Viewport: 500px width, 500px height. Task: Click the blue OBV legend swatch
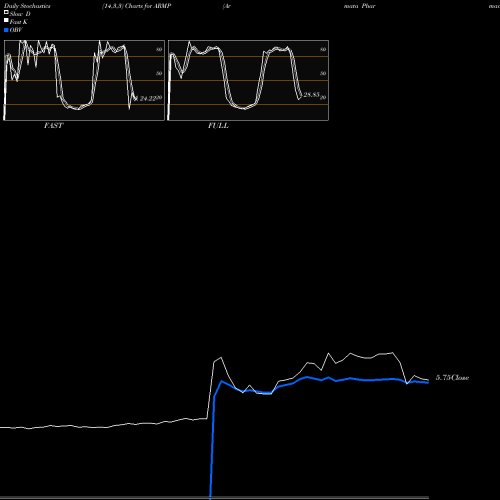click(6, 30)
